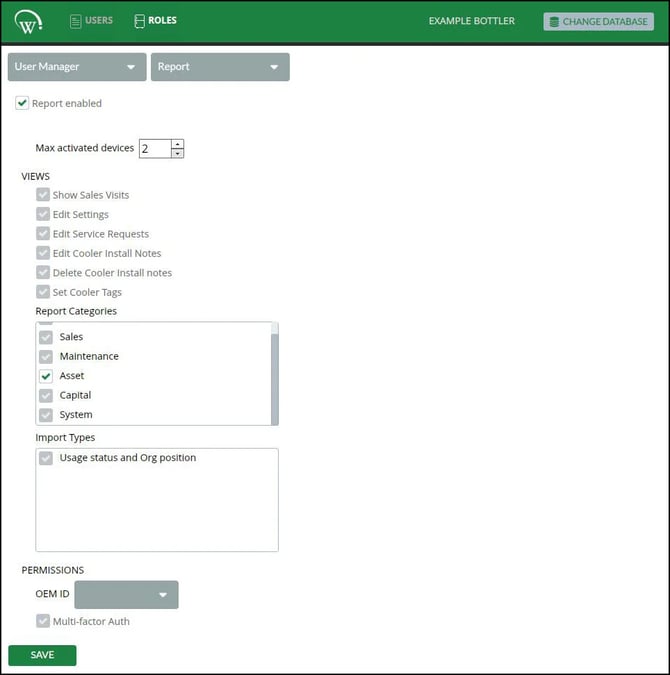Viewport: 670px width, 675px height.
Task: Toggle Delete Cooler Install notes checkbox
Action: point(43,272)
